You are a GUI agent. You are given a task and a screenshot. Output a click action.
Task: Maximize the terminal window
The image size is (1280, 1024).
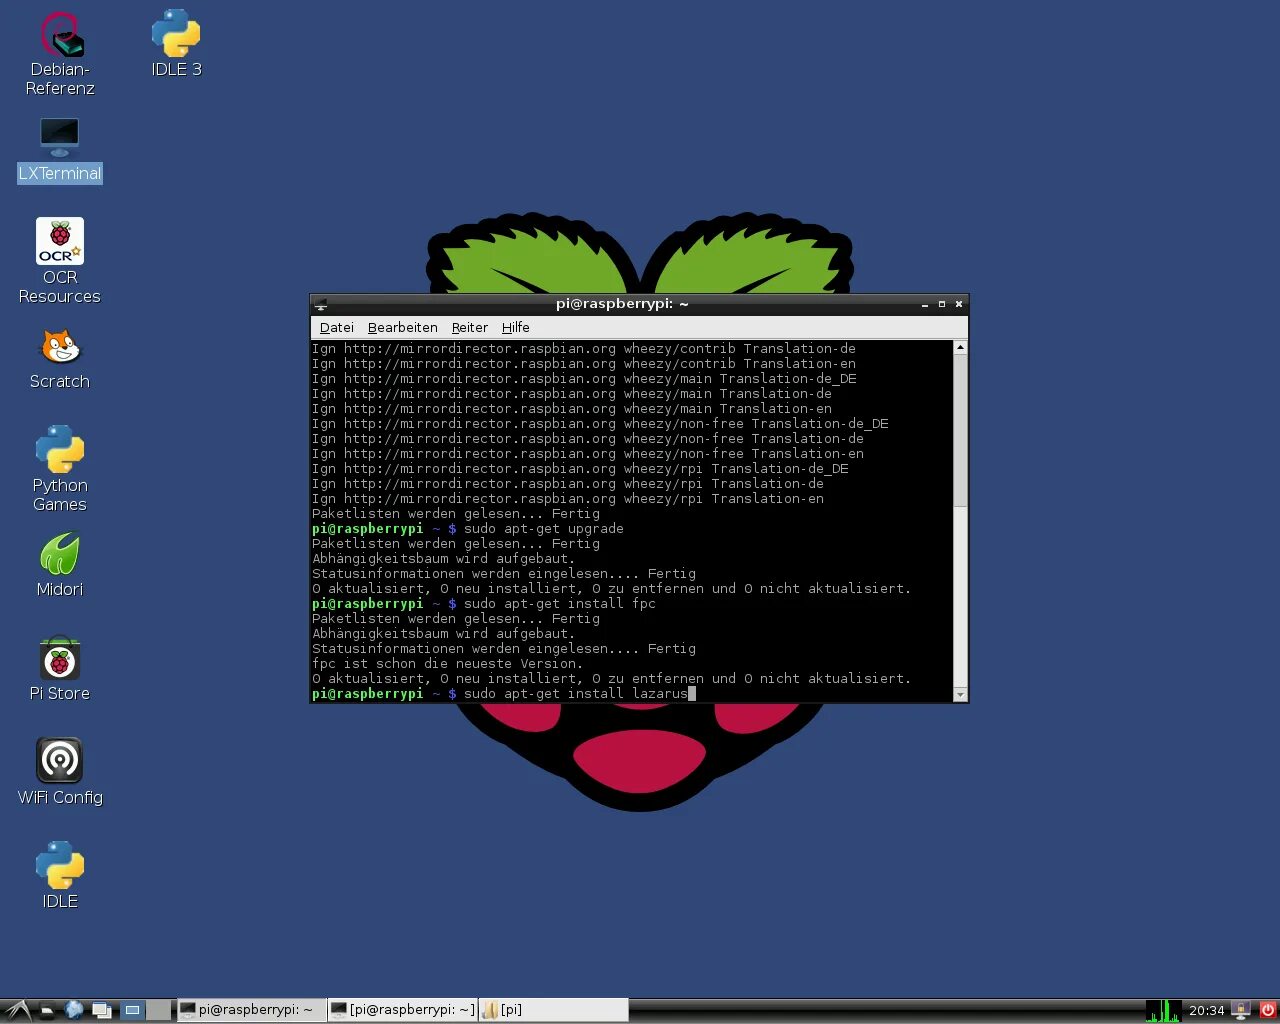[941, 304]
